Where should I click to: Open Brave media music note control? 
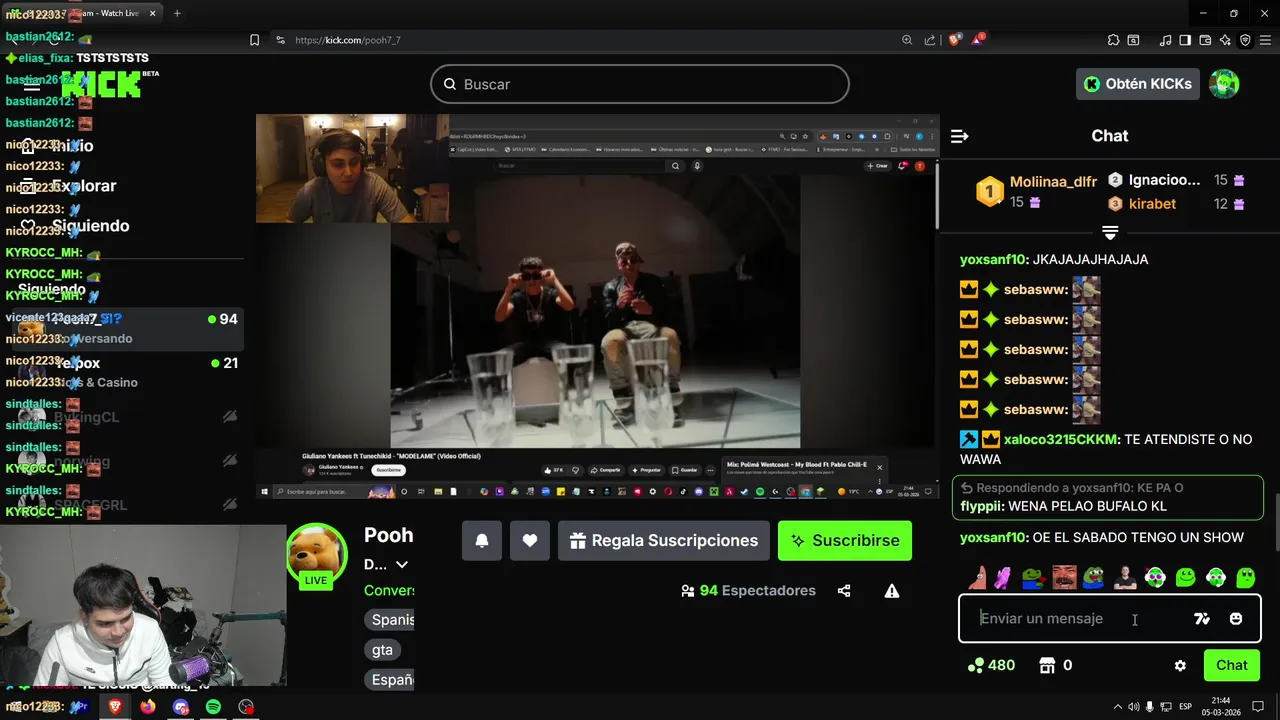click(1165, 40)
